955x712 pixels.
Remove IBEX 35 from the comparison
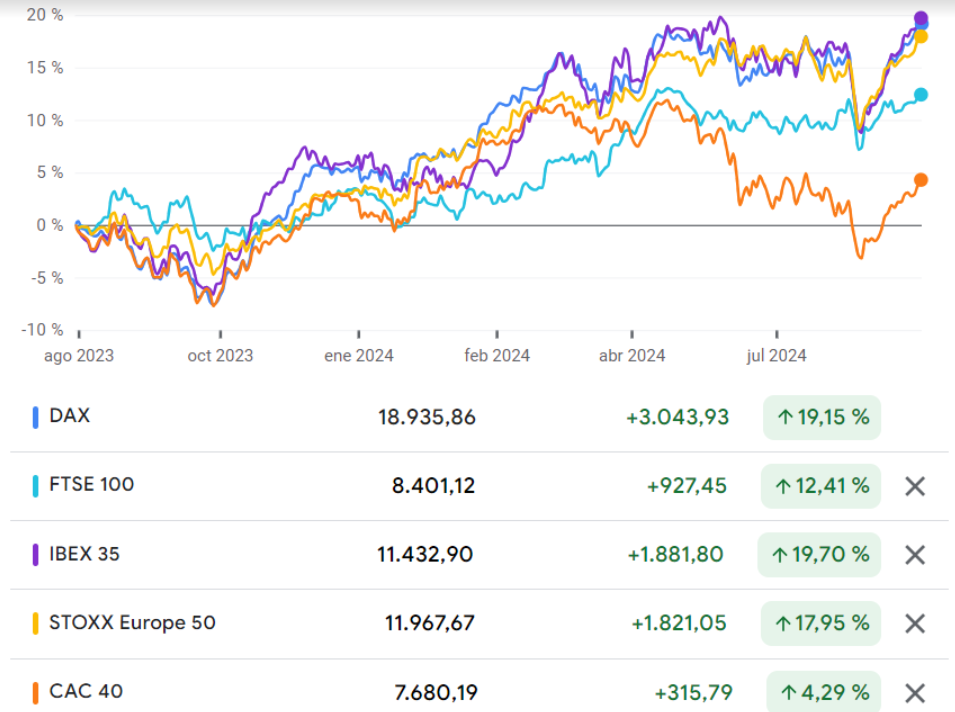coord(914,555)
